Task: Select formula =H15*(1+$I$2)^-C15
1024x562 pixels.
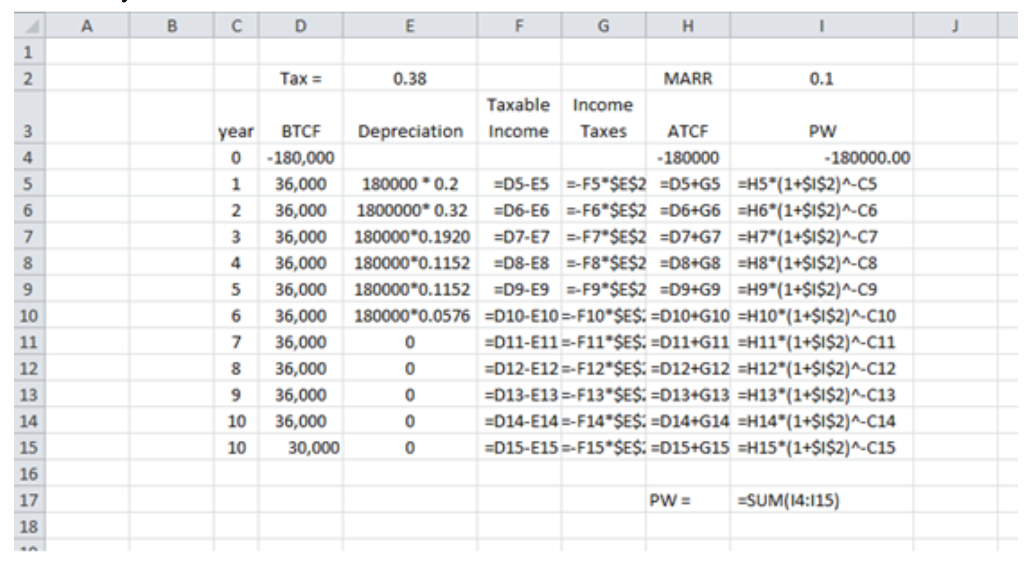Action: point(821,447)
